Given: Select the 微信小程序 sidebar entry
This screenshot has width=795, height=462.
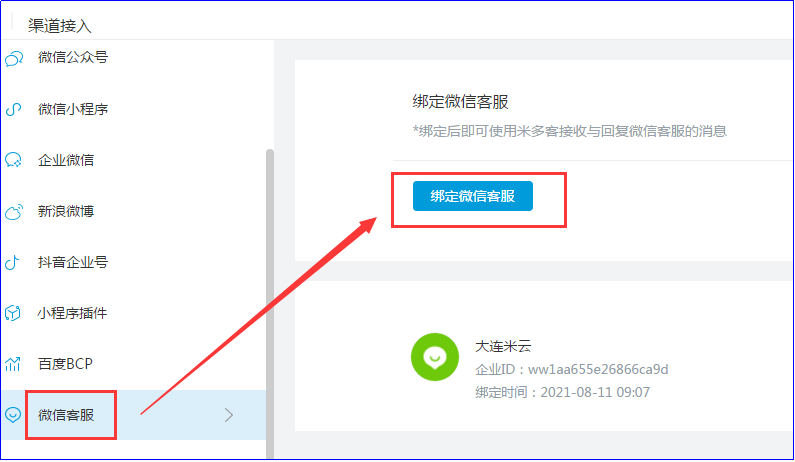Looking at the screenshot, I should (133, 109).
